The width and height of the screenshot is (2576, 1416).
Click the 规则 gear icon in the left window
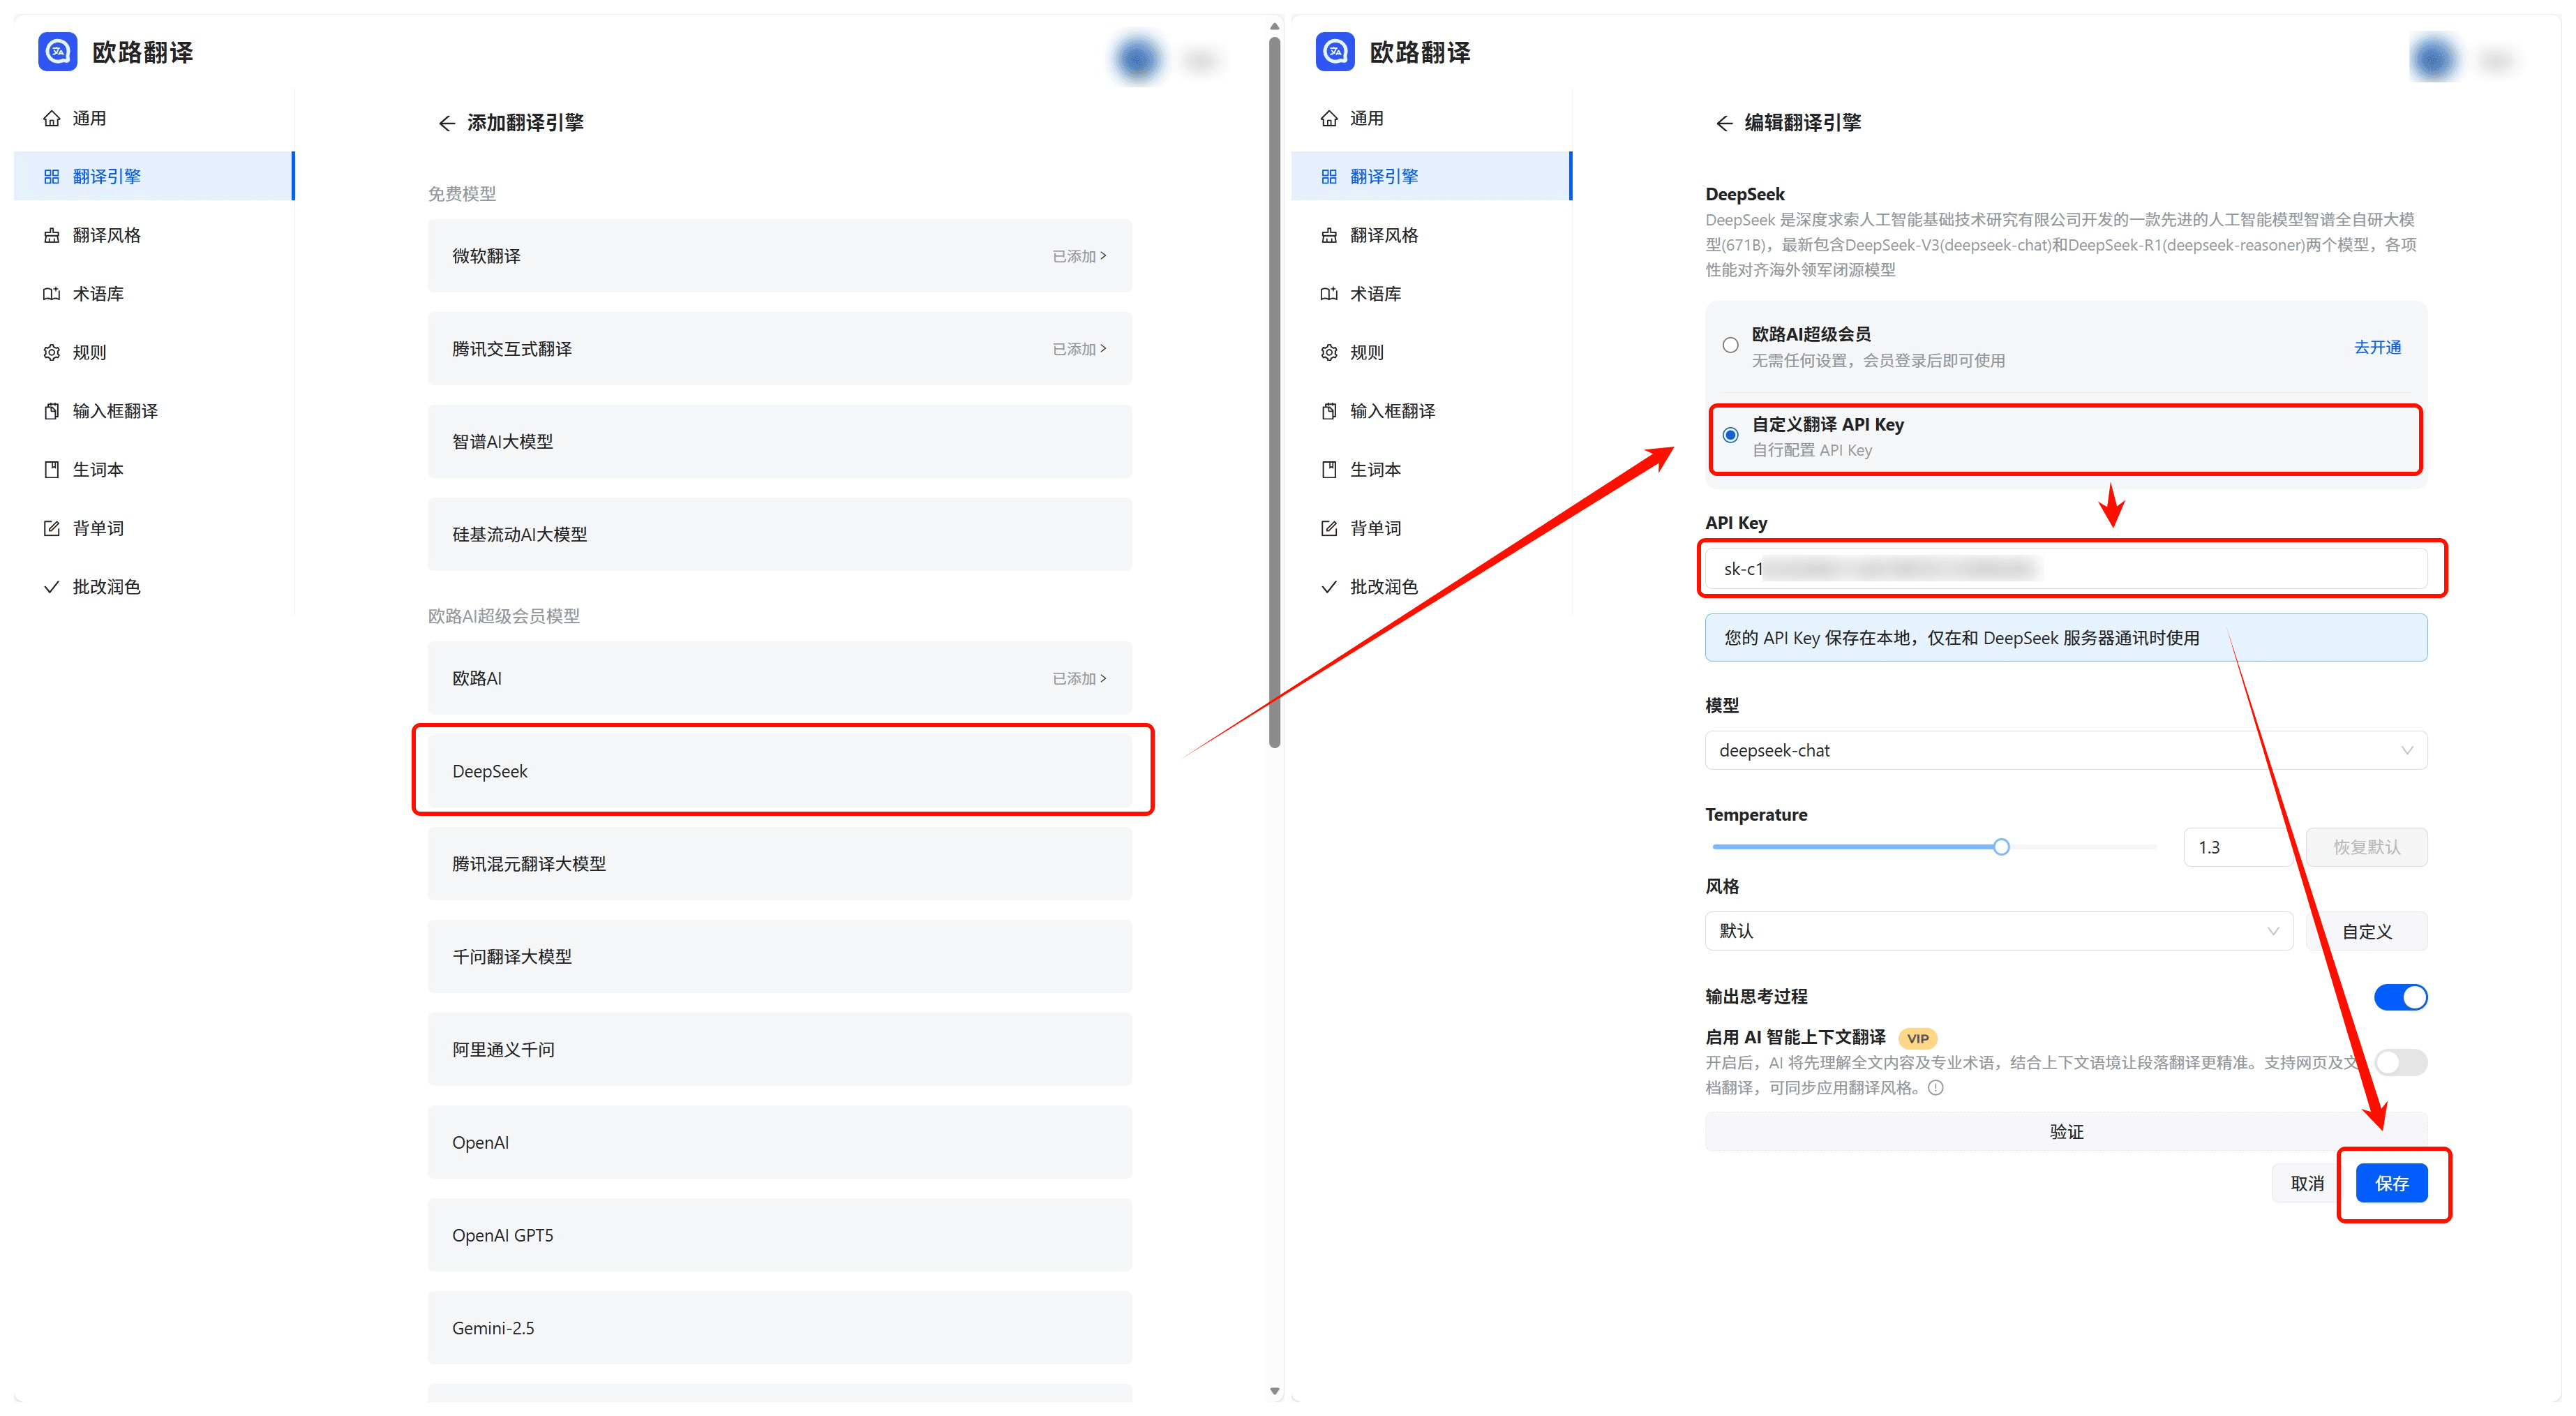(52, 352)
